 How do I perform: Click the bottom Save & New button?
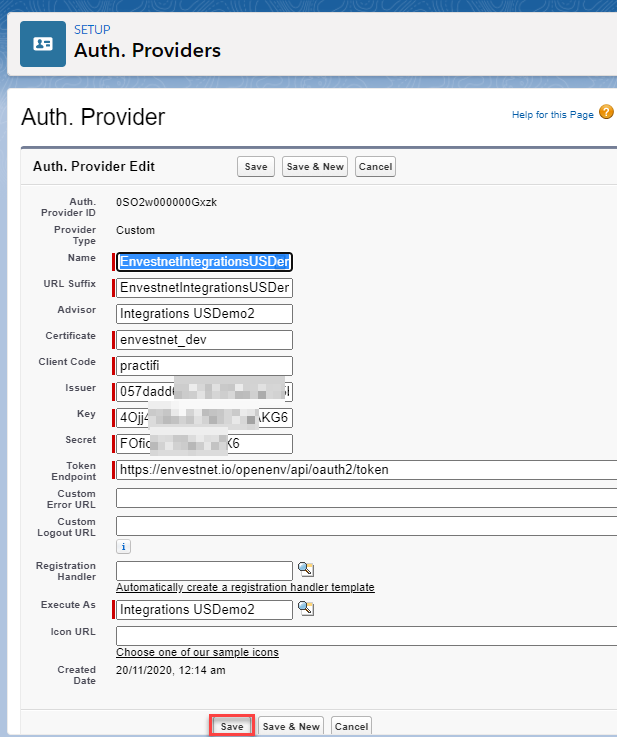pyautogui.click(x=291, y=726)
